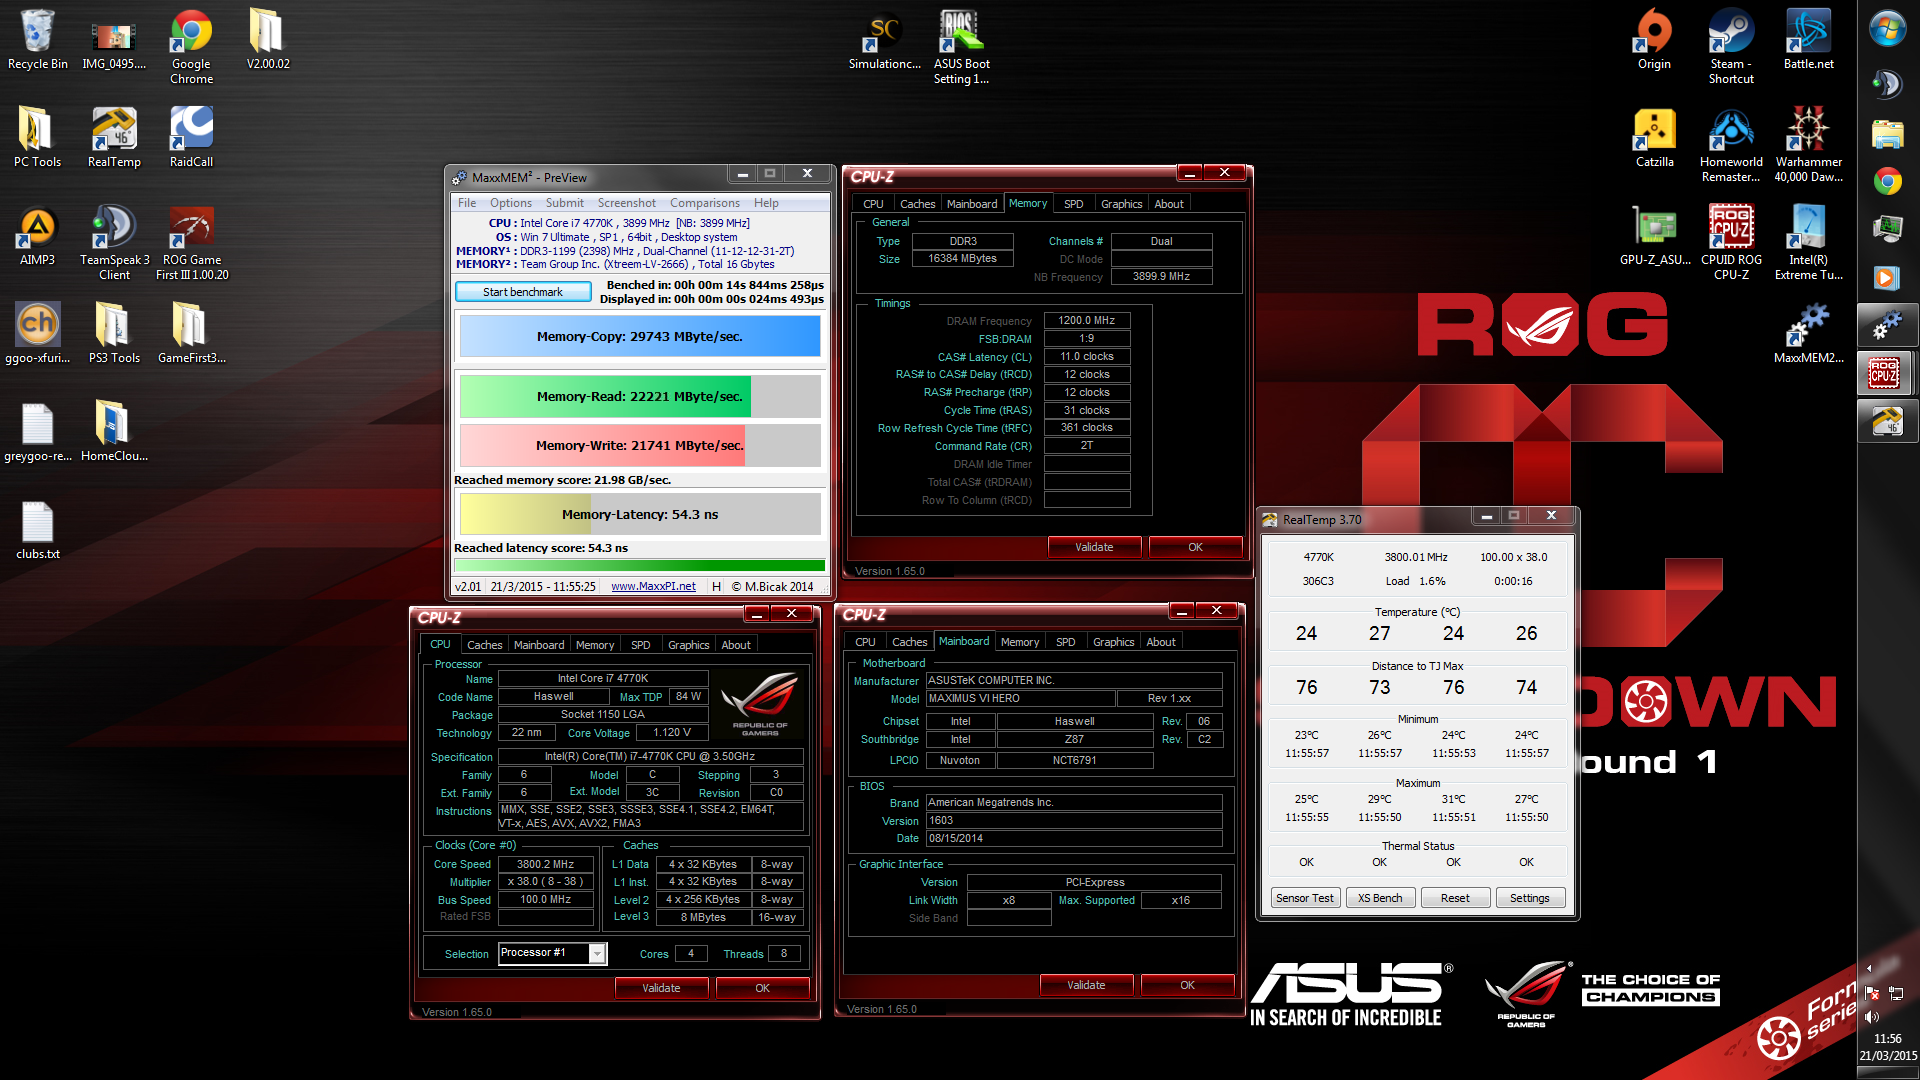The image size is (1920, 1080).
Task: Open the V2.00.02 folder icon
Action: (x=268, y=40)
